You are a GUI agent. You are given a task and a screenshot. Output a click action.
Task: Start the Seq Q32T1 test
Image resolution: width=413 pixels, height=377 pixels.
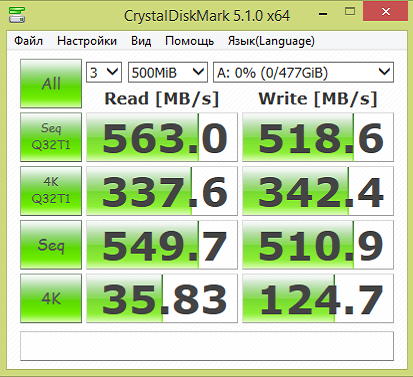[x=51, y=137]
